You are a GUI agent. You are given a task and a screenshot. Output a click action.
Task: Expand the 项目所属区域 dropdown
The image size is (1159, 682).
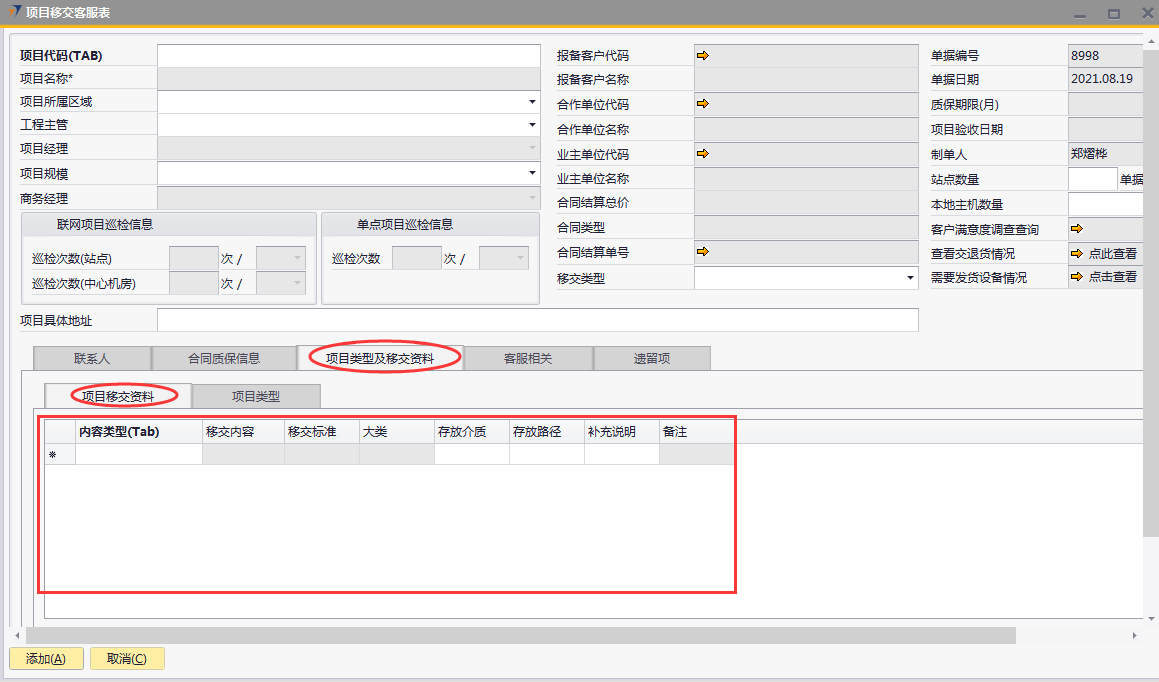point(532,102)
